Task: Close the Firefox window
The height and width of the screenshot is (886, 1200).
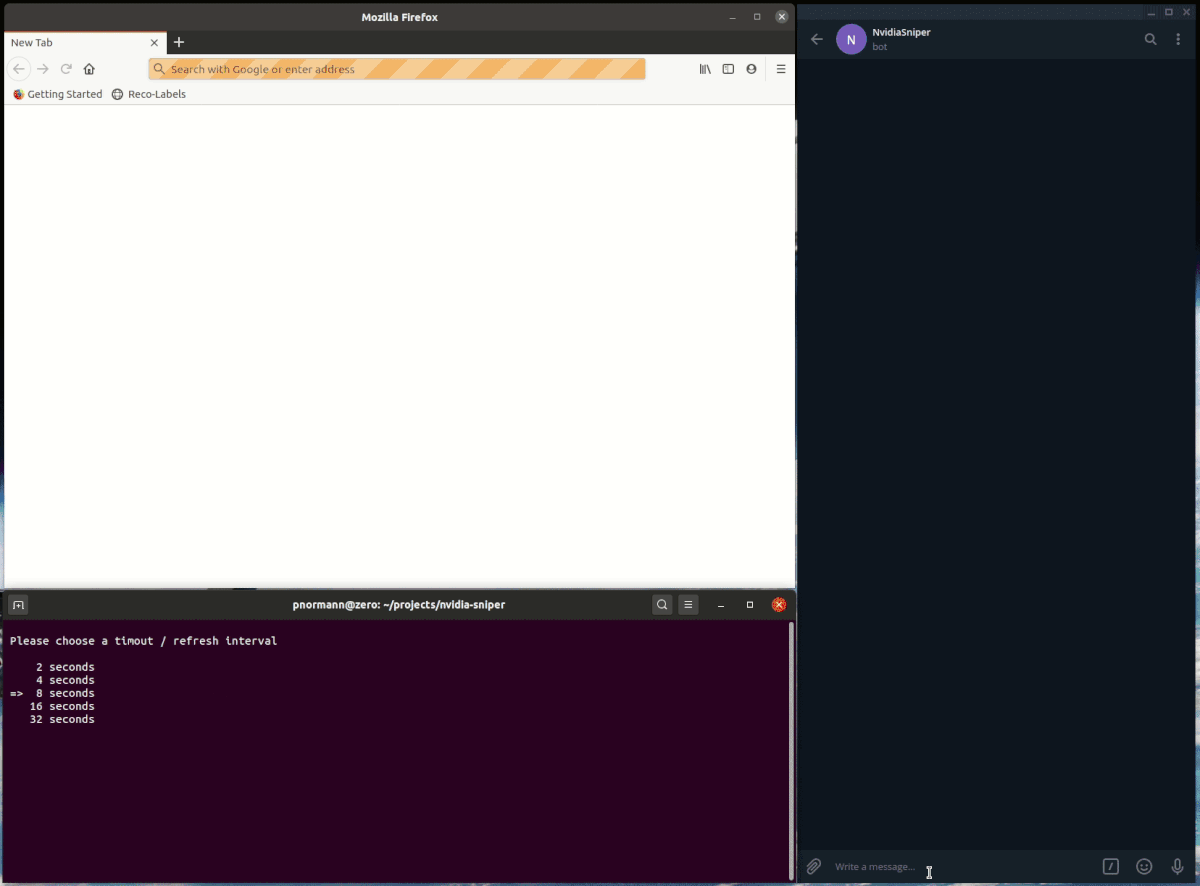Action: (x=782, y=17)
